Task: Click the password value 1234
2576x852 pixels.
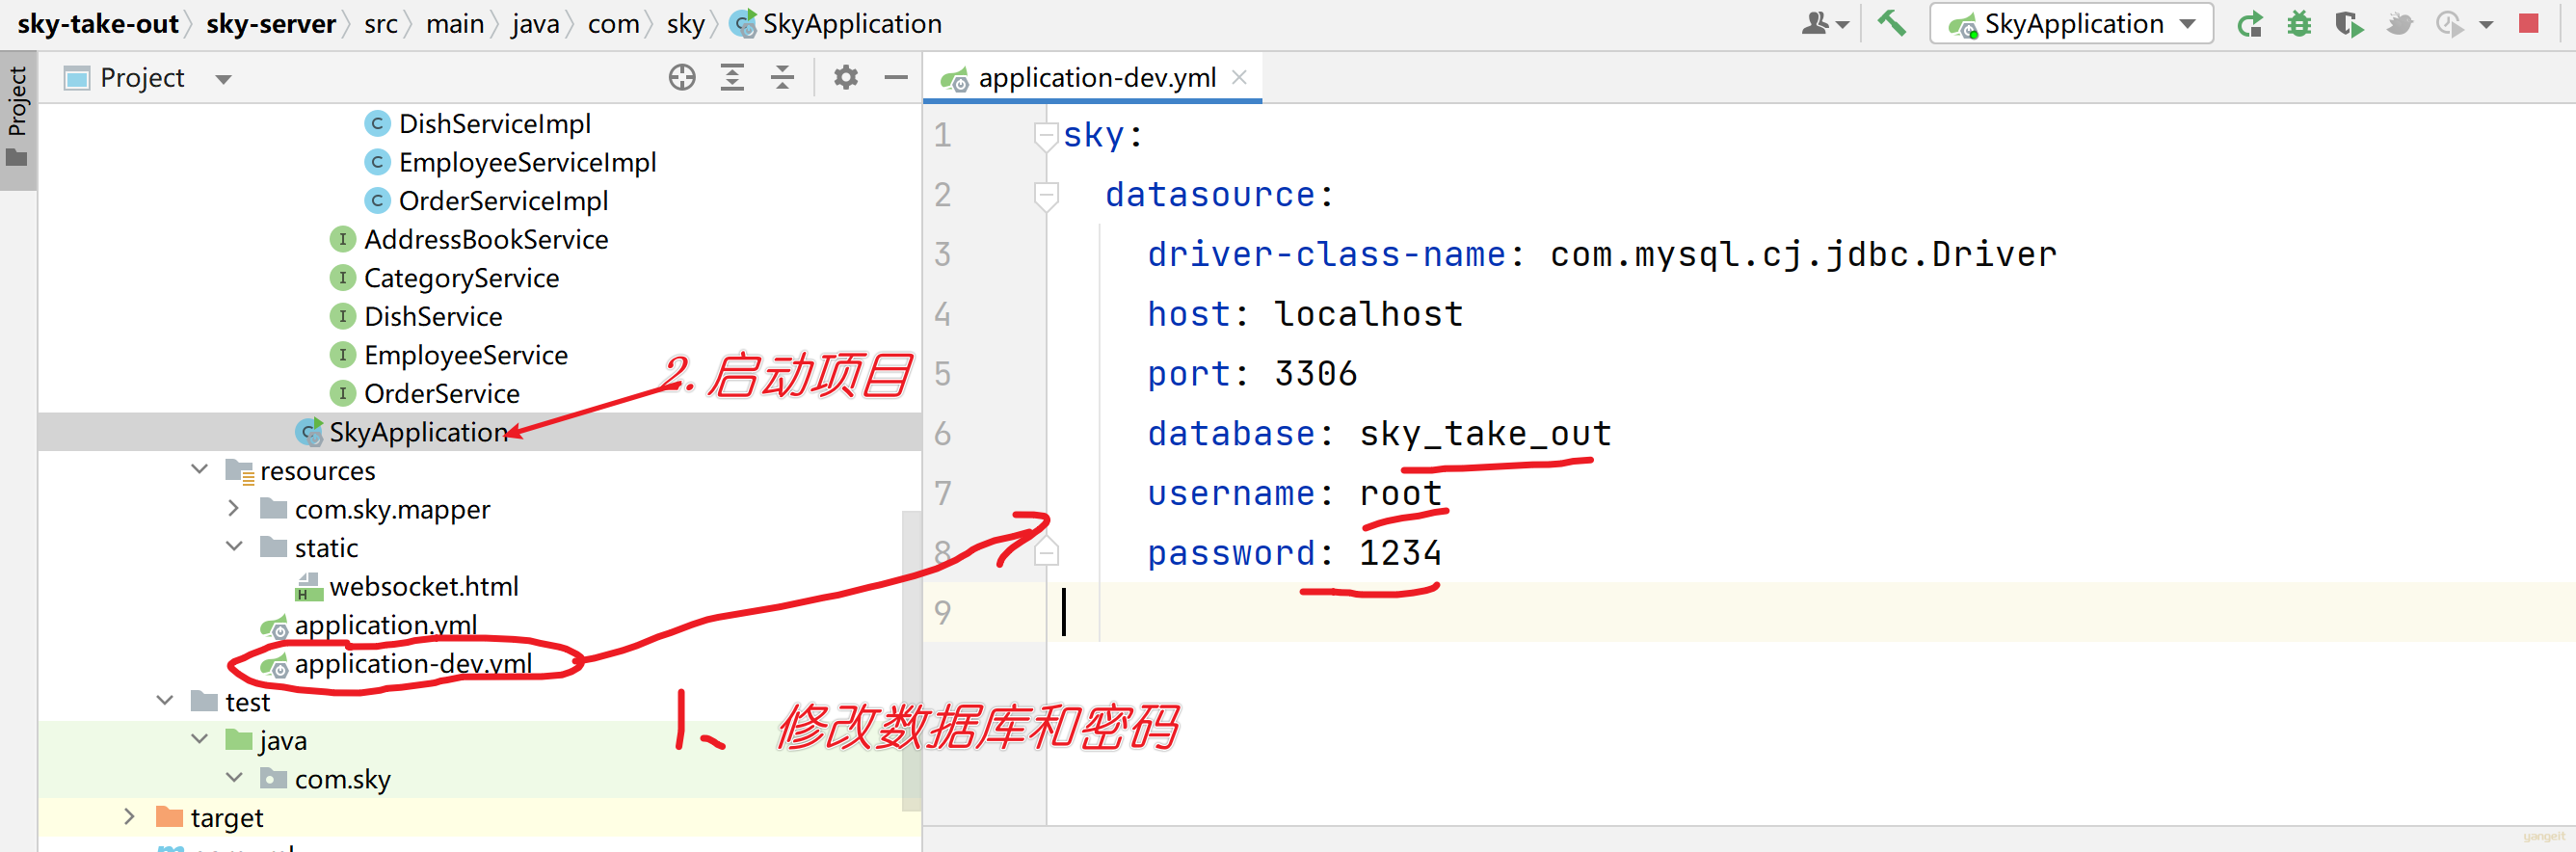Action: pyautogui.click(x=1400, y=553)
